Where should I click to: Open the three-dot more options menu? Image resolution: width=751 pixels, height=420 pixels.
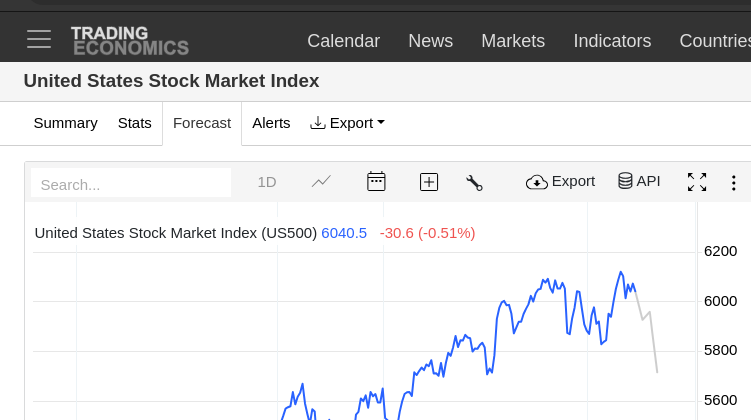733,182
